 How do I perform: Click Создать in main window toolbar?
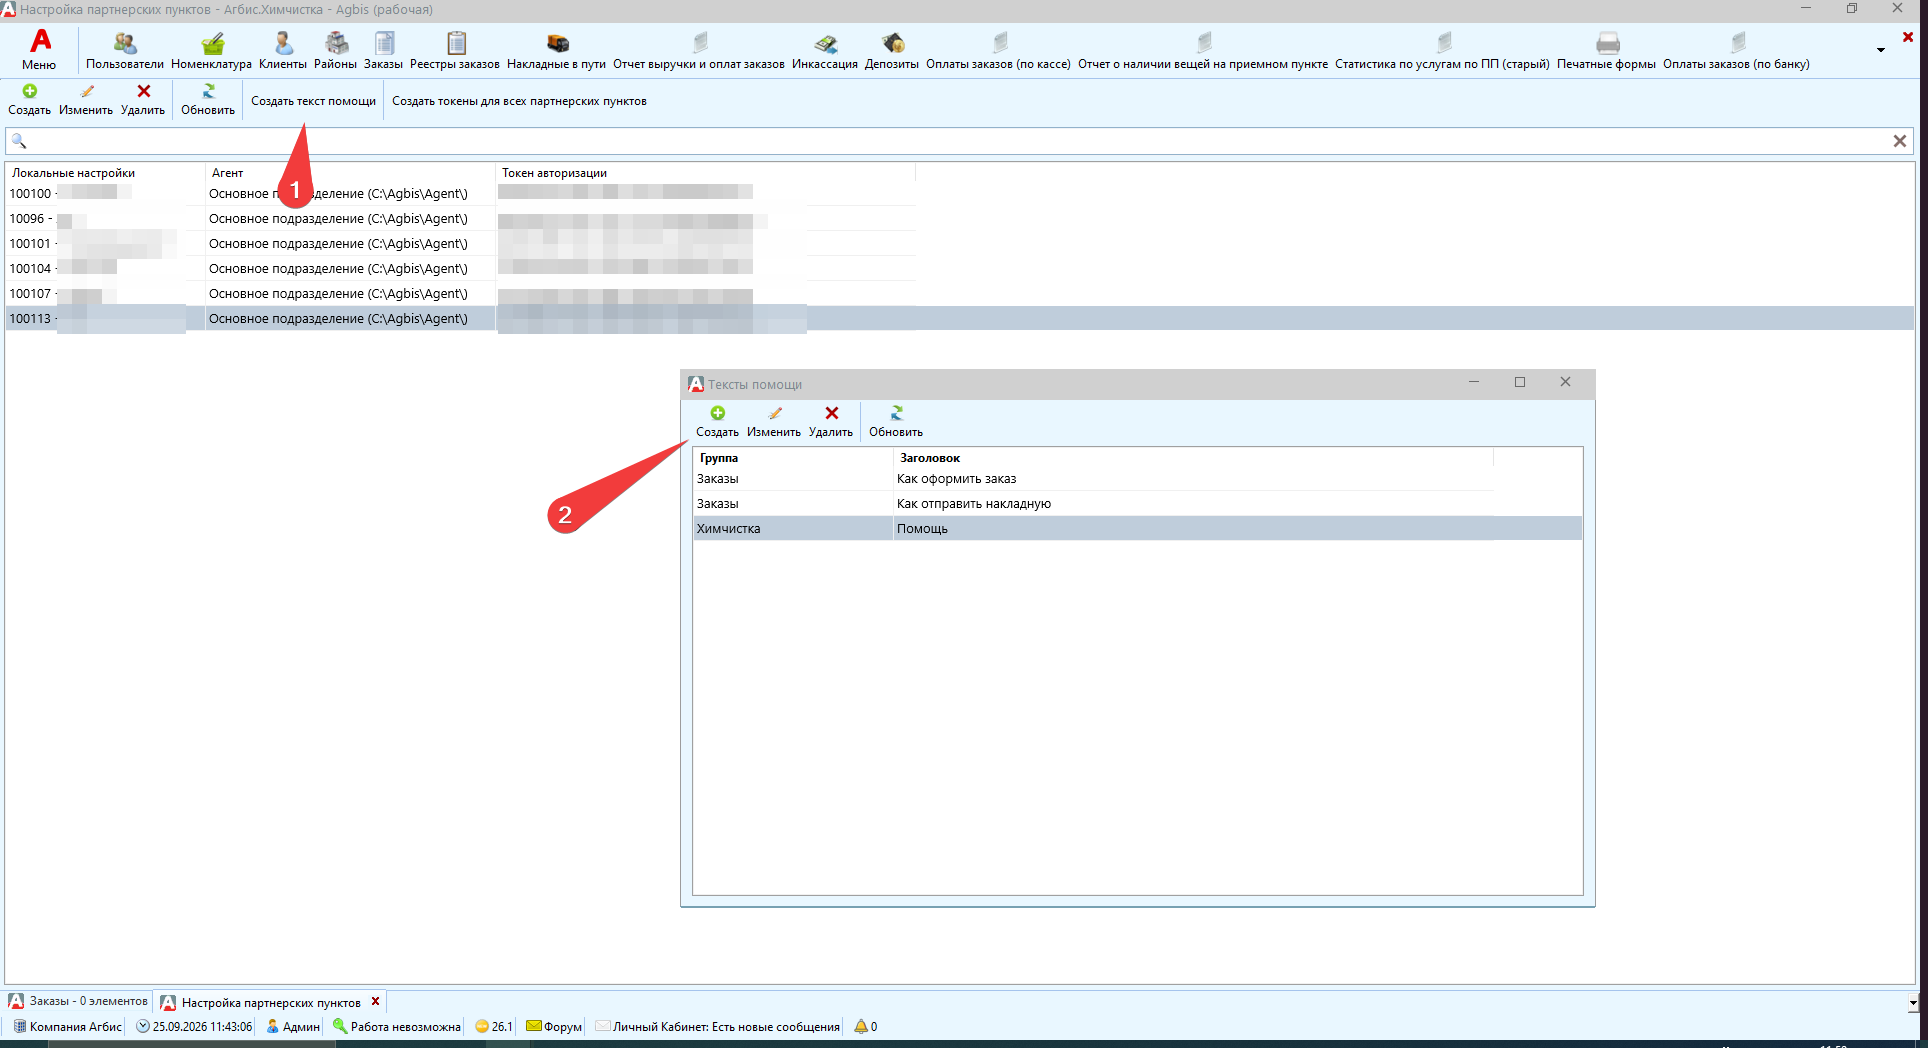pos(30,100)
